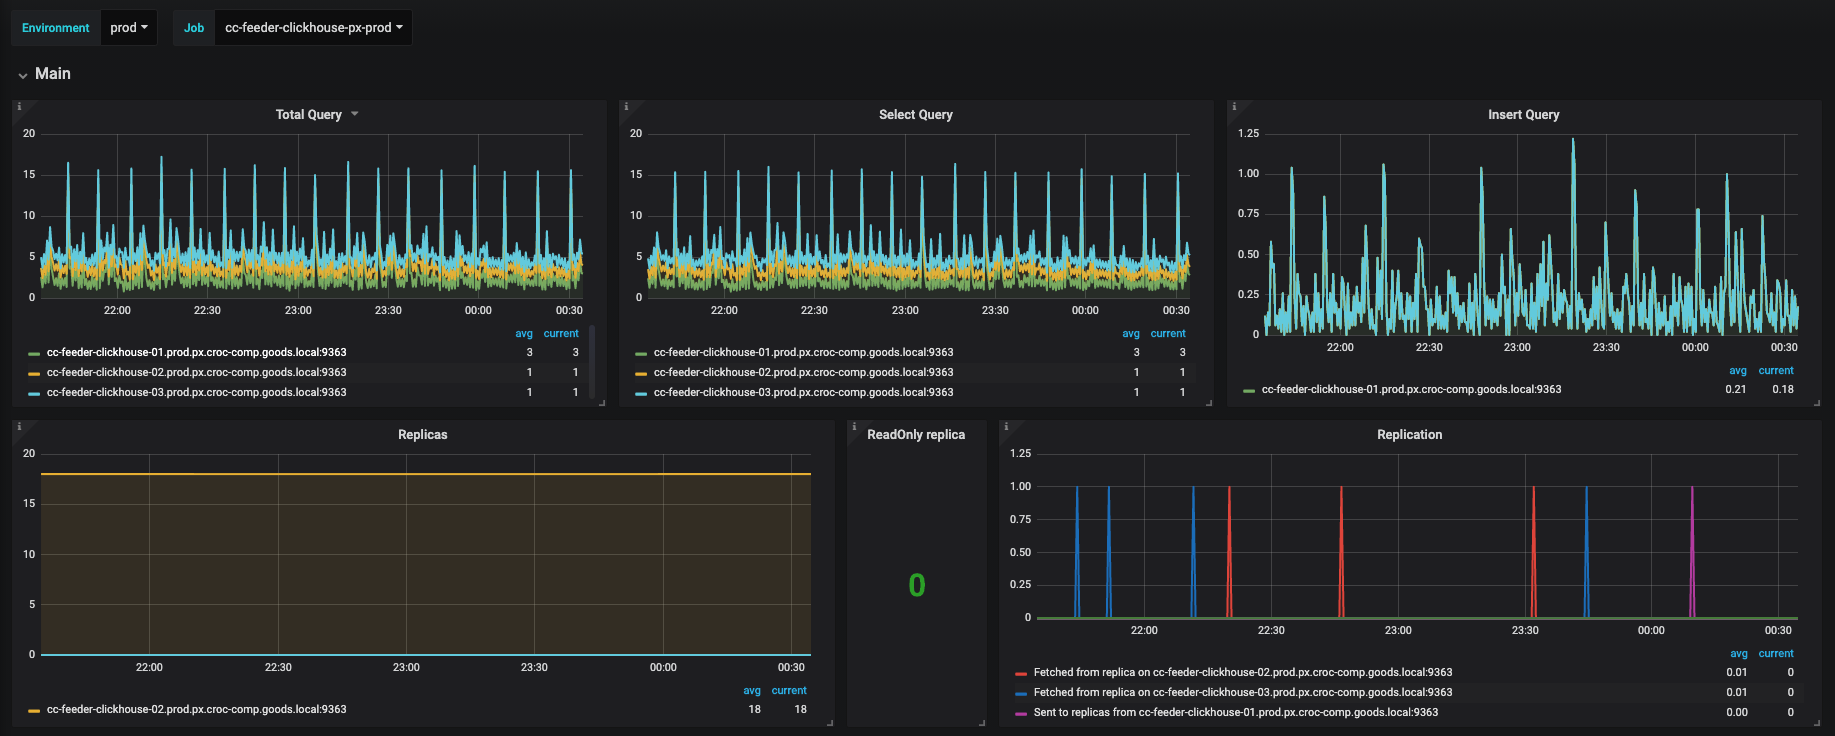
Task: Click yellow color swatch in Replicas legend
Action: tap(34, 710)
